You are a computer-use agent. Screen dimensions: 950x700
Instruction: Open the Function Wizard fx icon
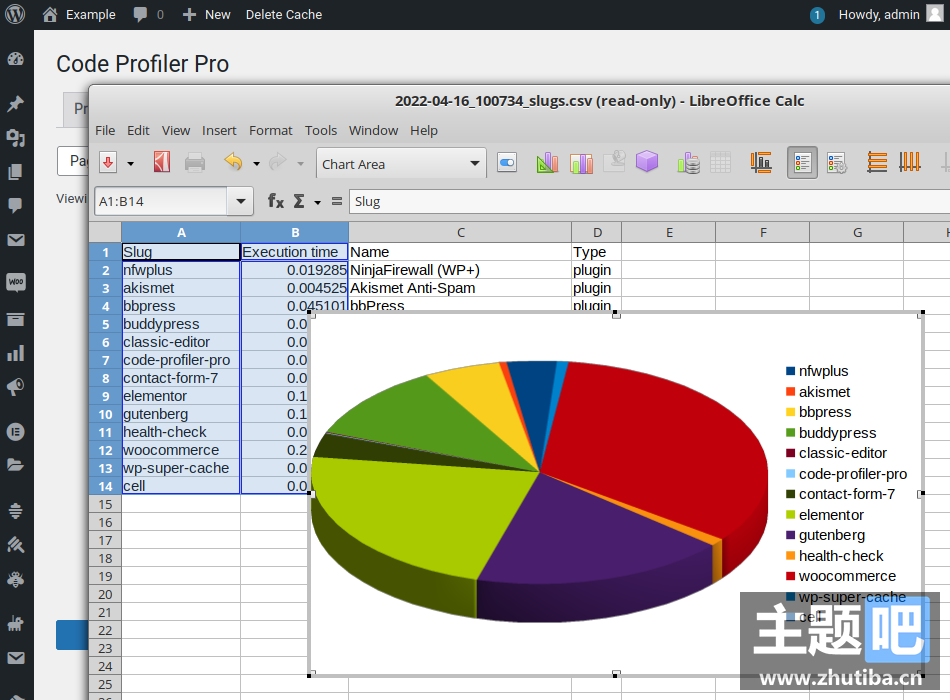(x=276, y=201)
